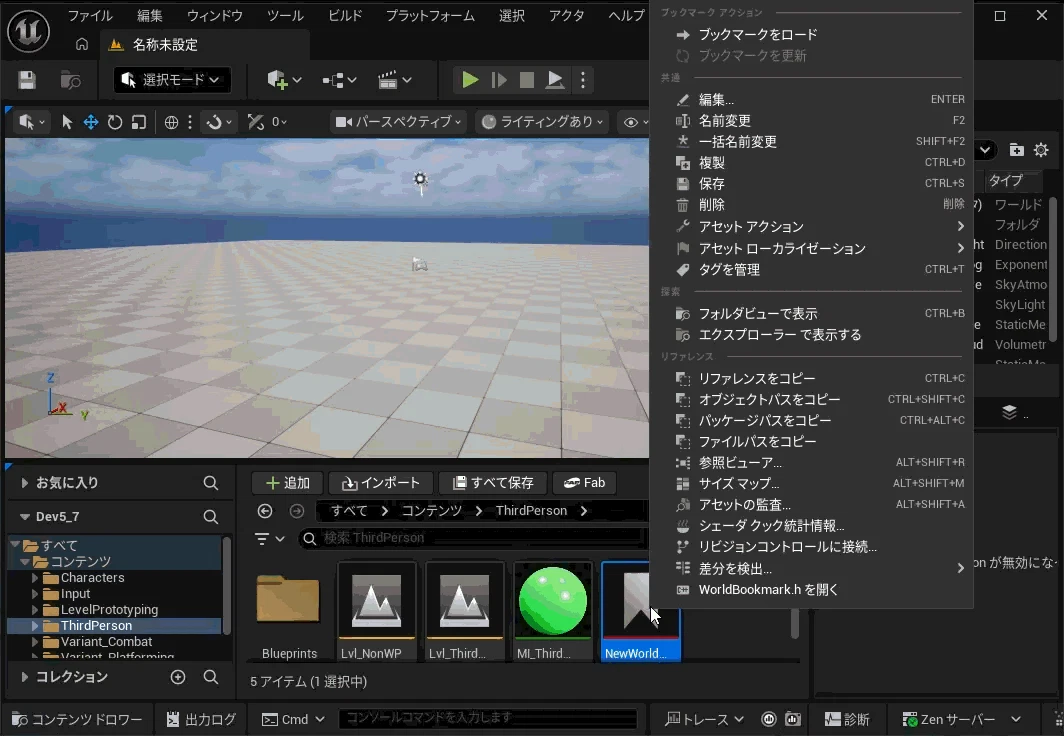Open the ファイル menu
This screenshot has height=736, width=1064.
90,16
